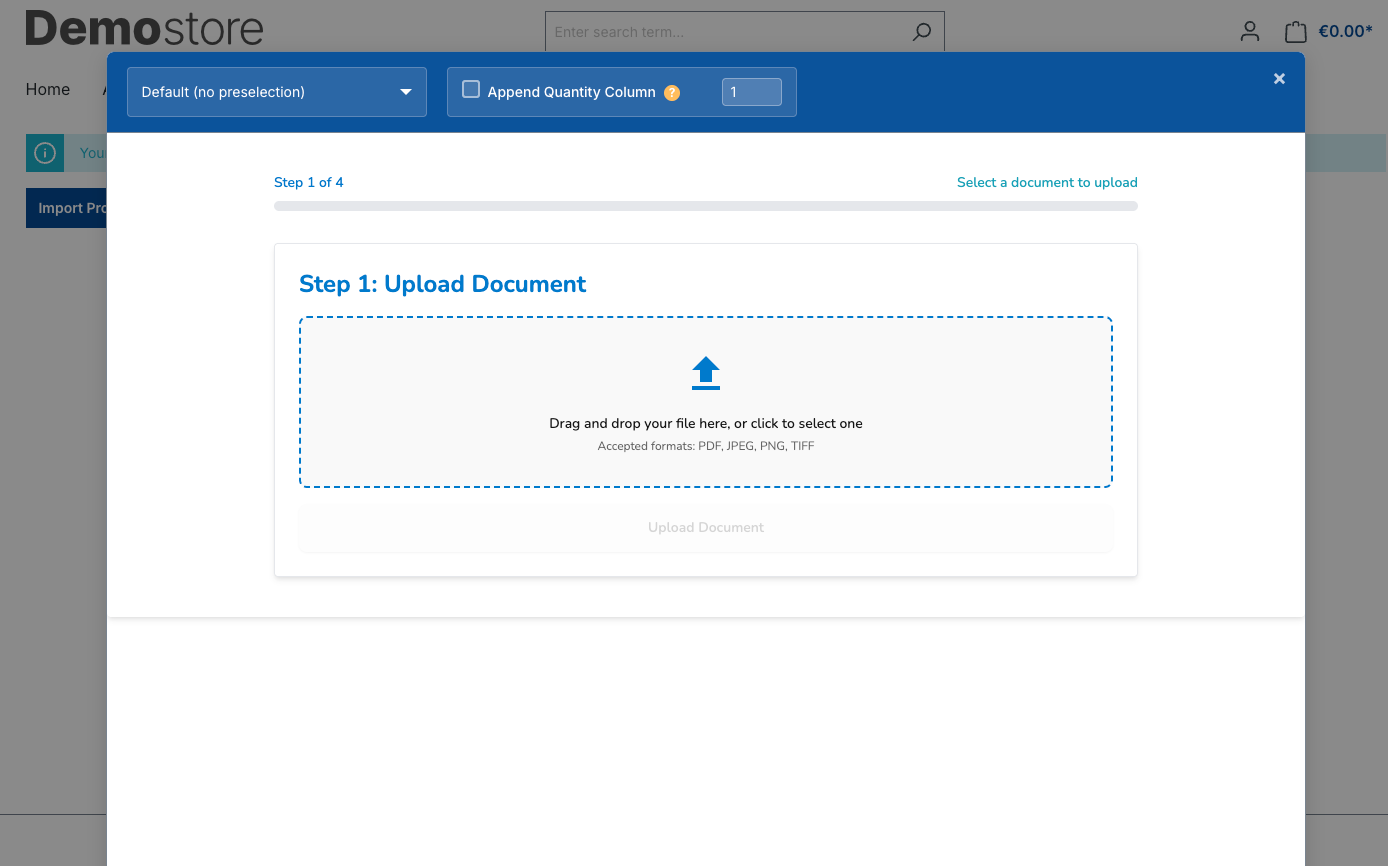The width and height of the screenshot is (1388, 866).
Task: Click the Demostore logo
Action: pos(143,28)
